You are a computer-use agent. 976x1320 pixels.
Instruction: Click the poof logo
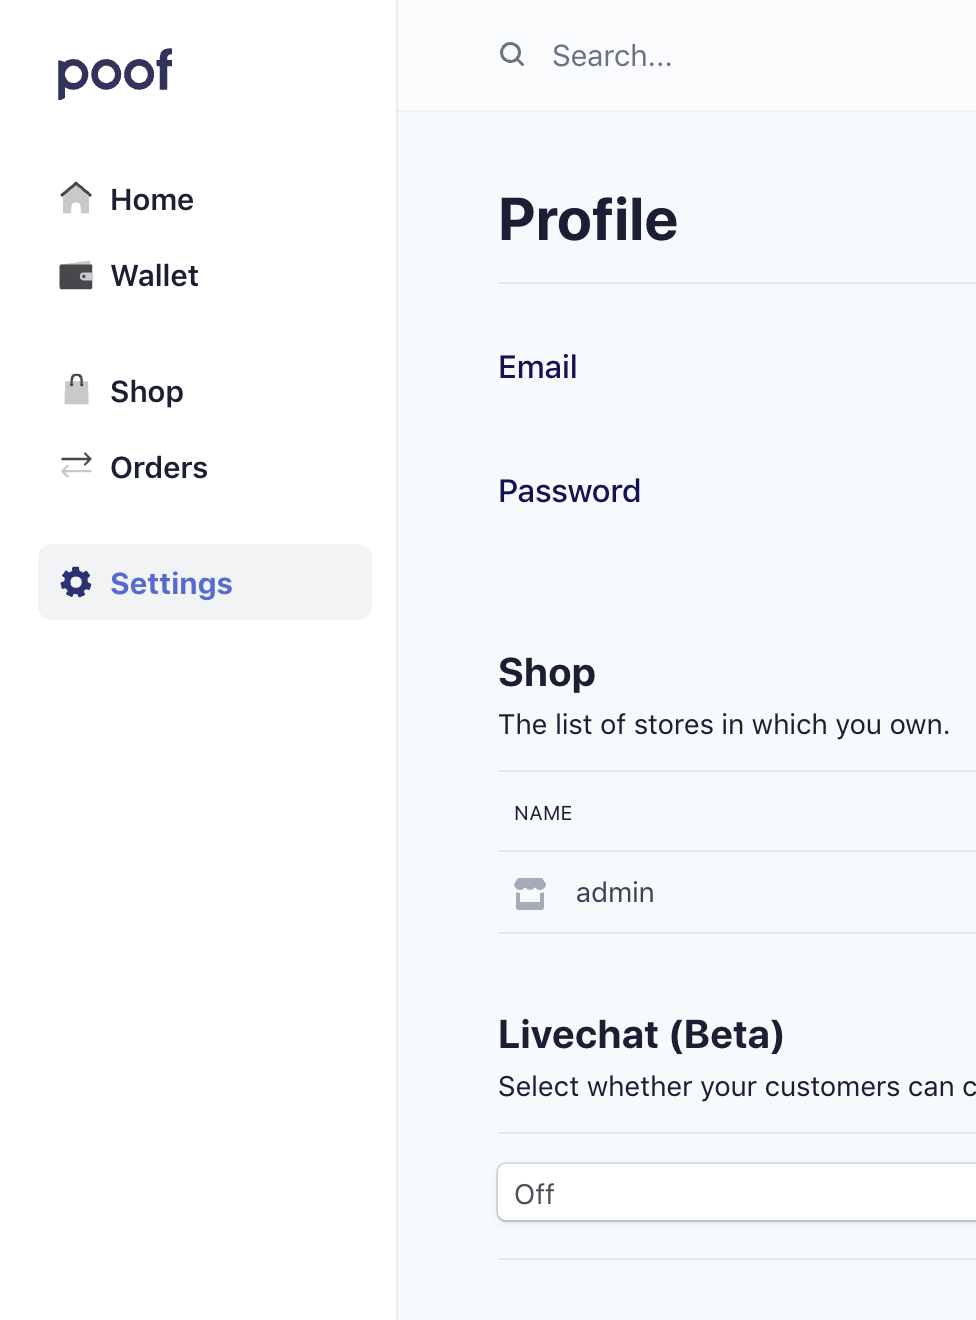click(x=115, y=72)
